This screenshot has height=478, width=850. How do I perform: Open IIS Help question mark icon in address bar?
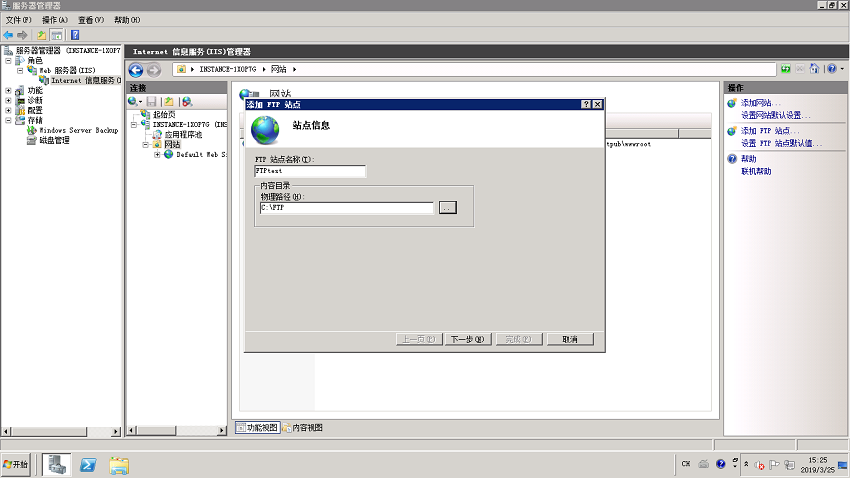(832, 69)
